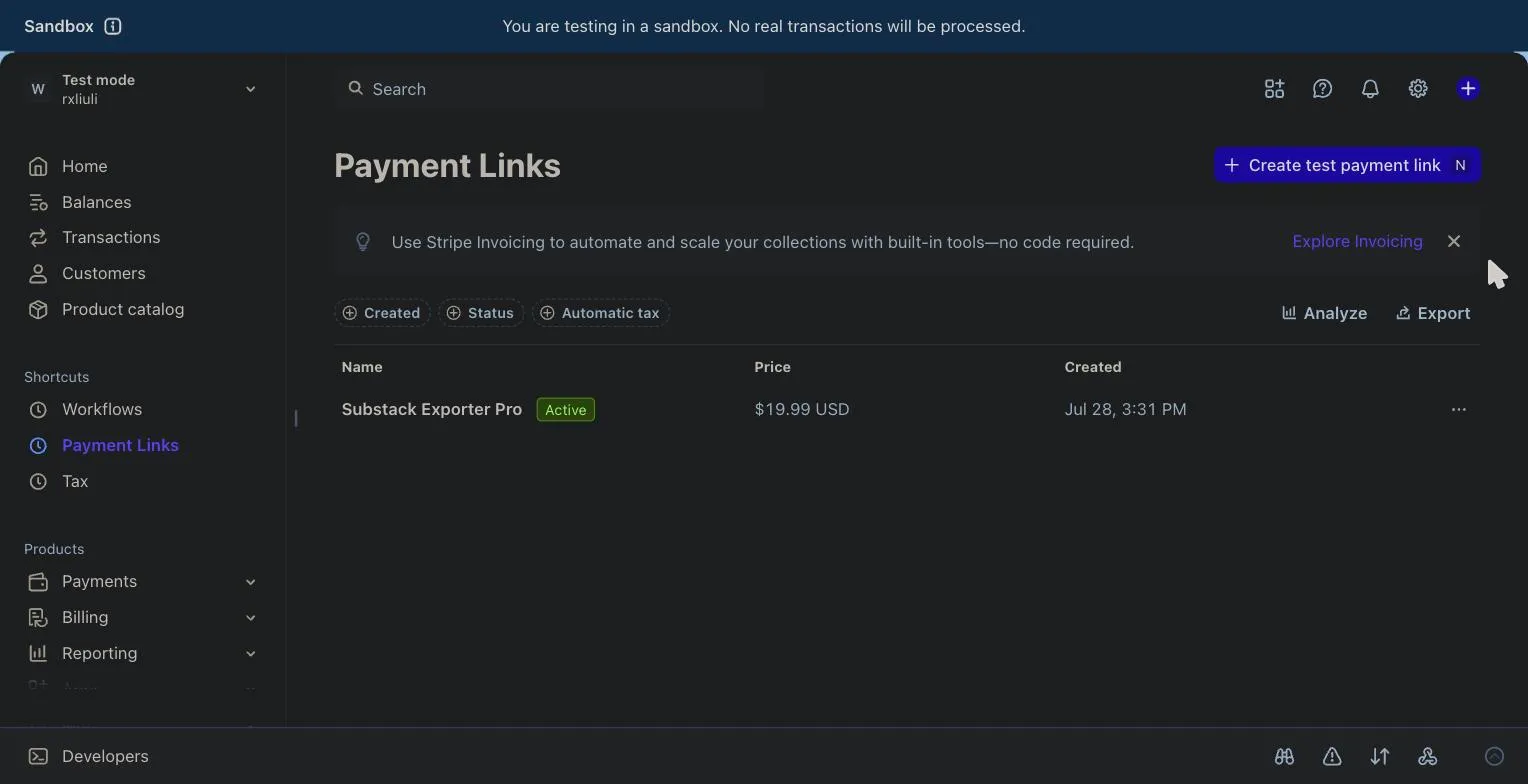
Task: Click the Jul 28, 3:31 PM created cell
Action: tap(1126, 409)
